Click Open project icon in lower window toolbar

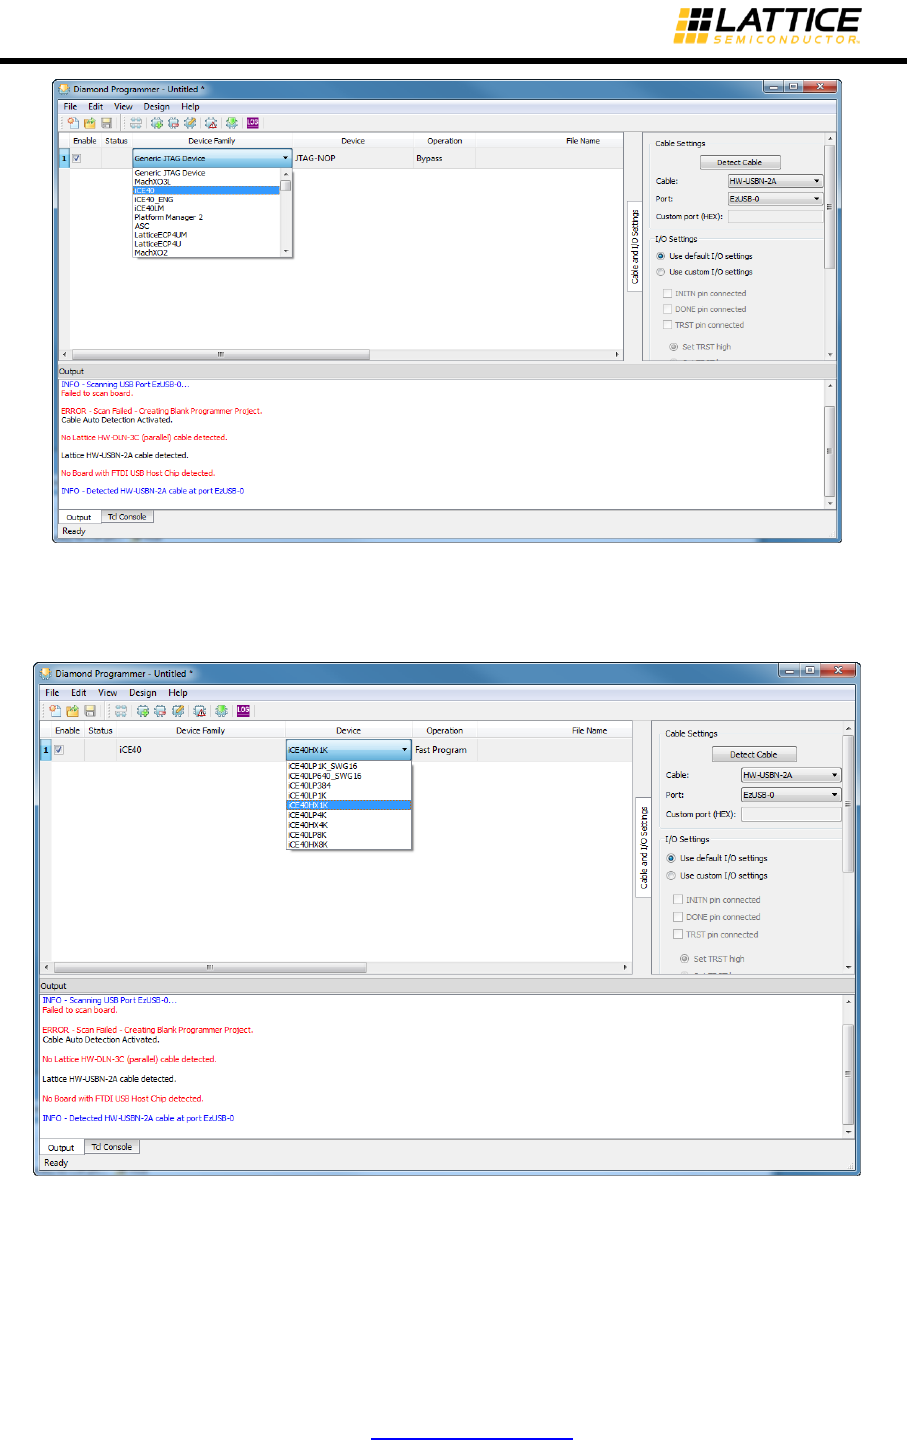click(x=72, y=711)
